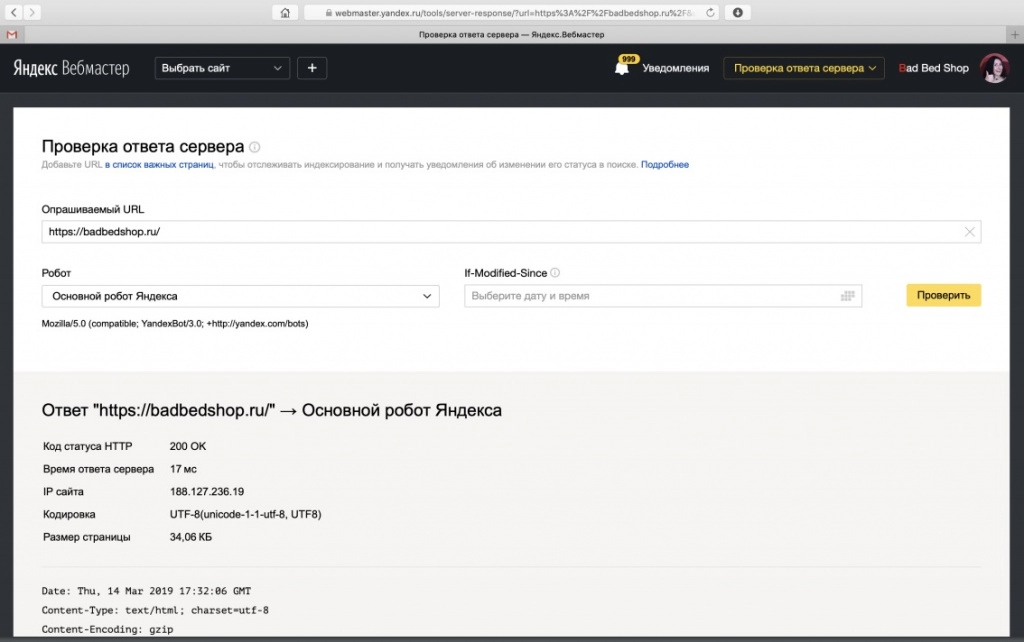
Task: Open the user profile avatar
Action: (994, 68)
